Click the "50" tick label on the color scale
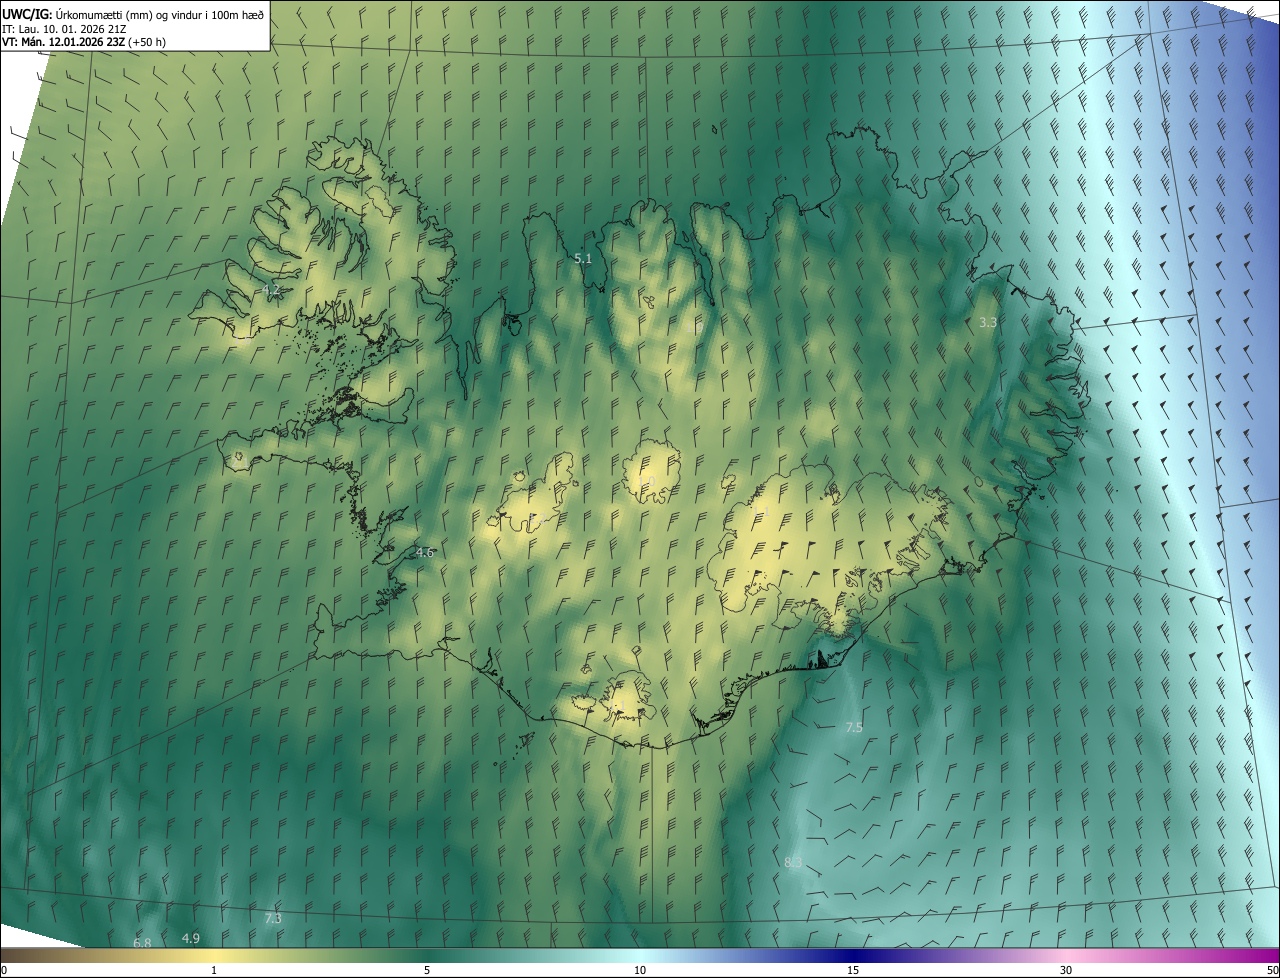This screenshot has width=1280, height=978. pos(1272,971)
